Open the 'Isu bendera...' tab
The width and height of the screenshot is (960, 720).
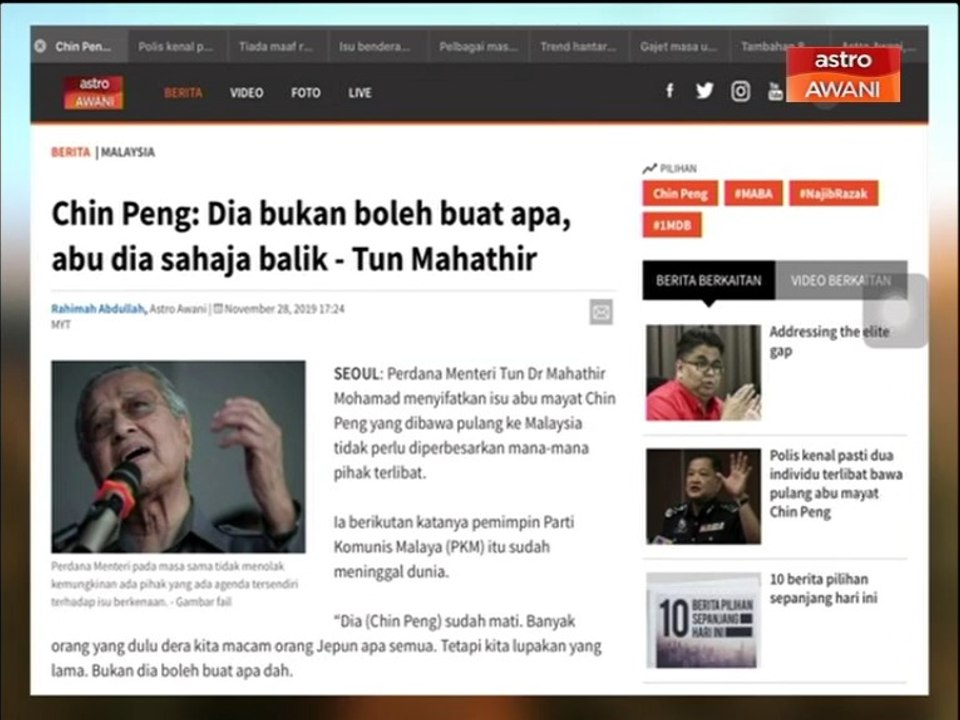point(375,47)
